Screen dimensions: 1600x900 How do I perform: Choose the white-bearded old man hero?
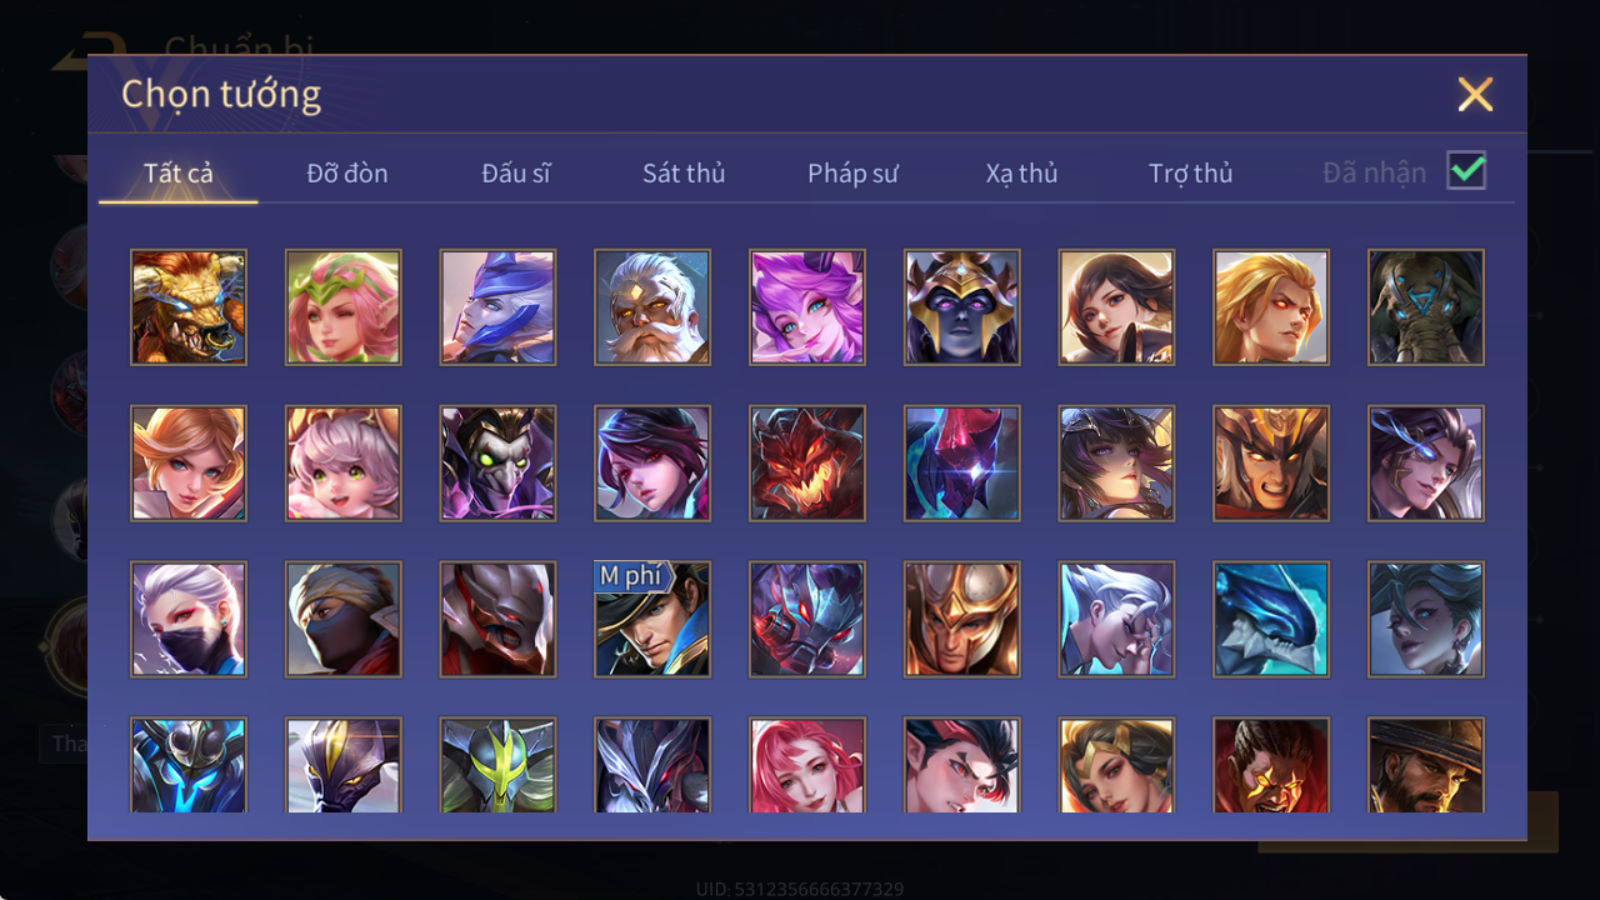(652, 307)
